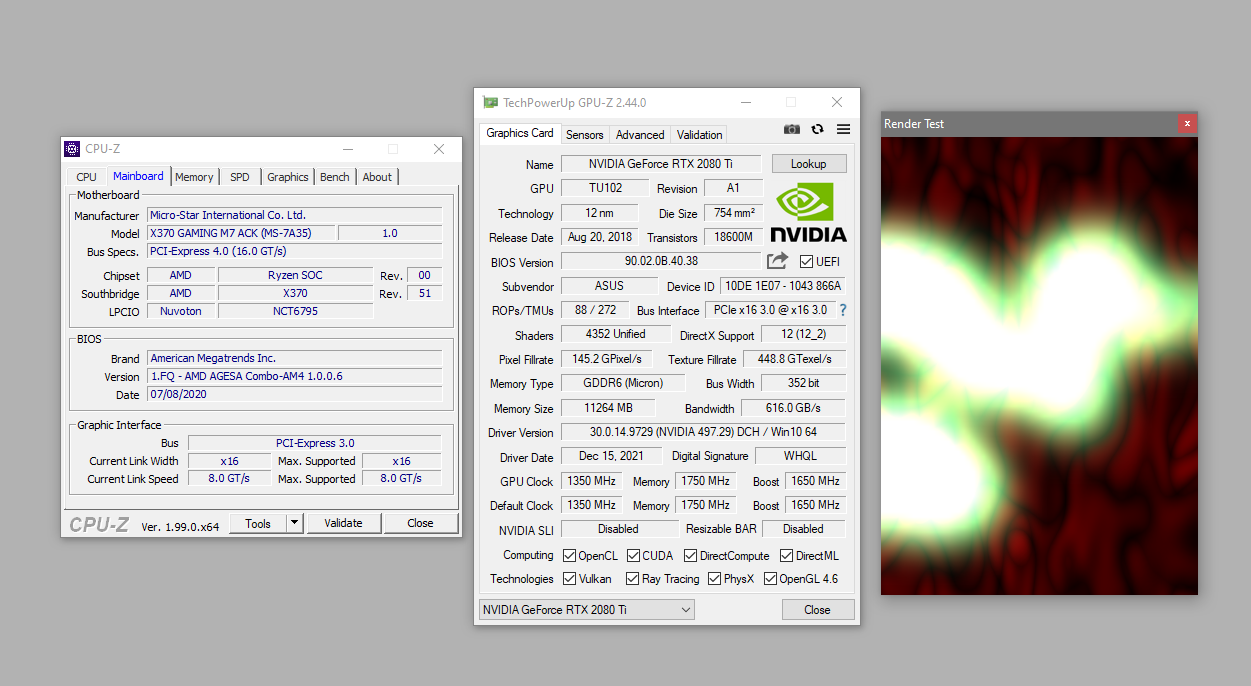This screenshot has width=1251, height=686.
Task: Click the Tools button in CPU-Z
Action: tap(258, 523)
